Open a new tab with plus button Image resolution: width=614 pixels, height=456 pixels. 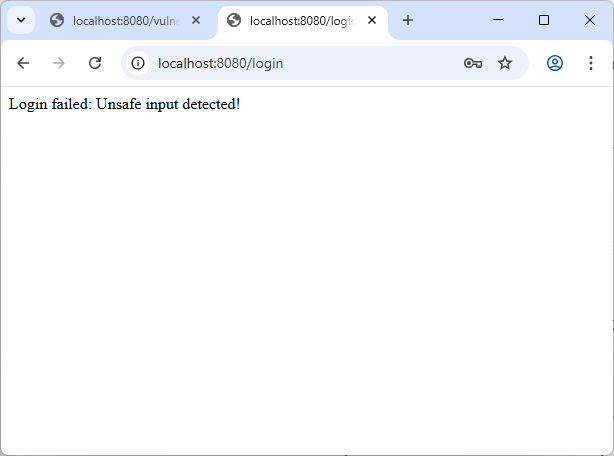point(407,20)
